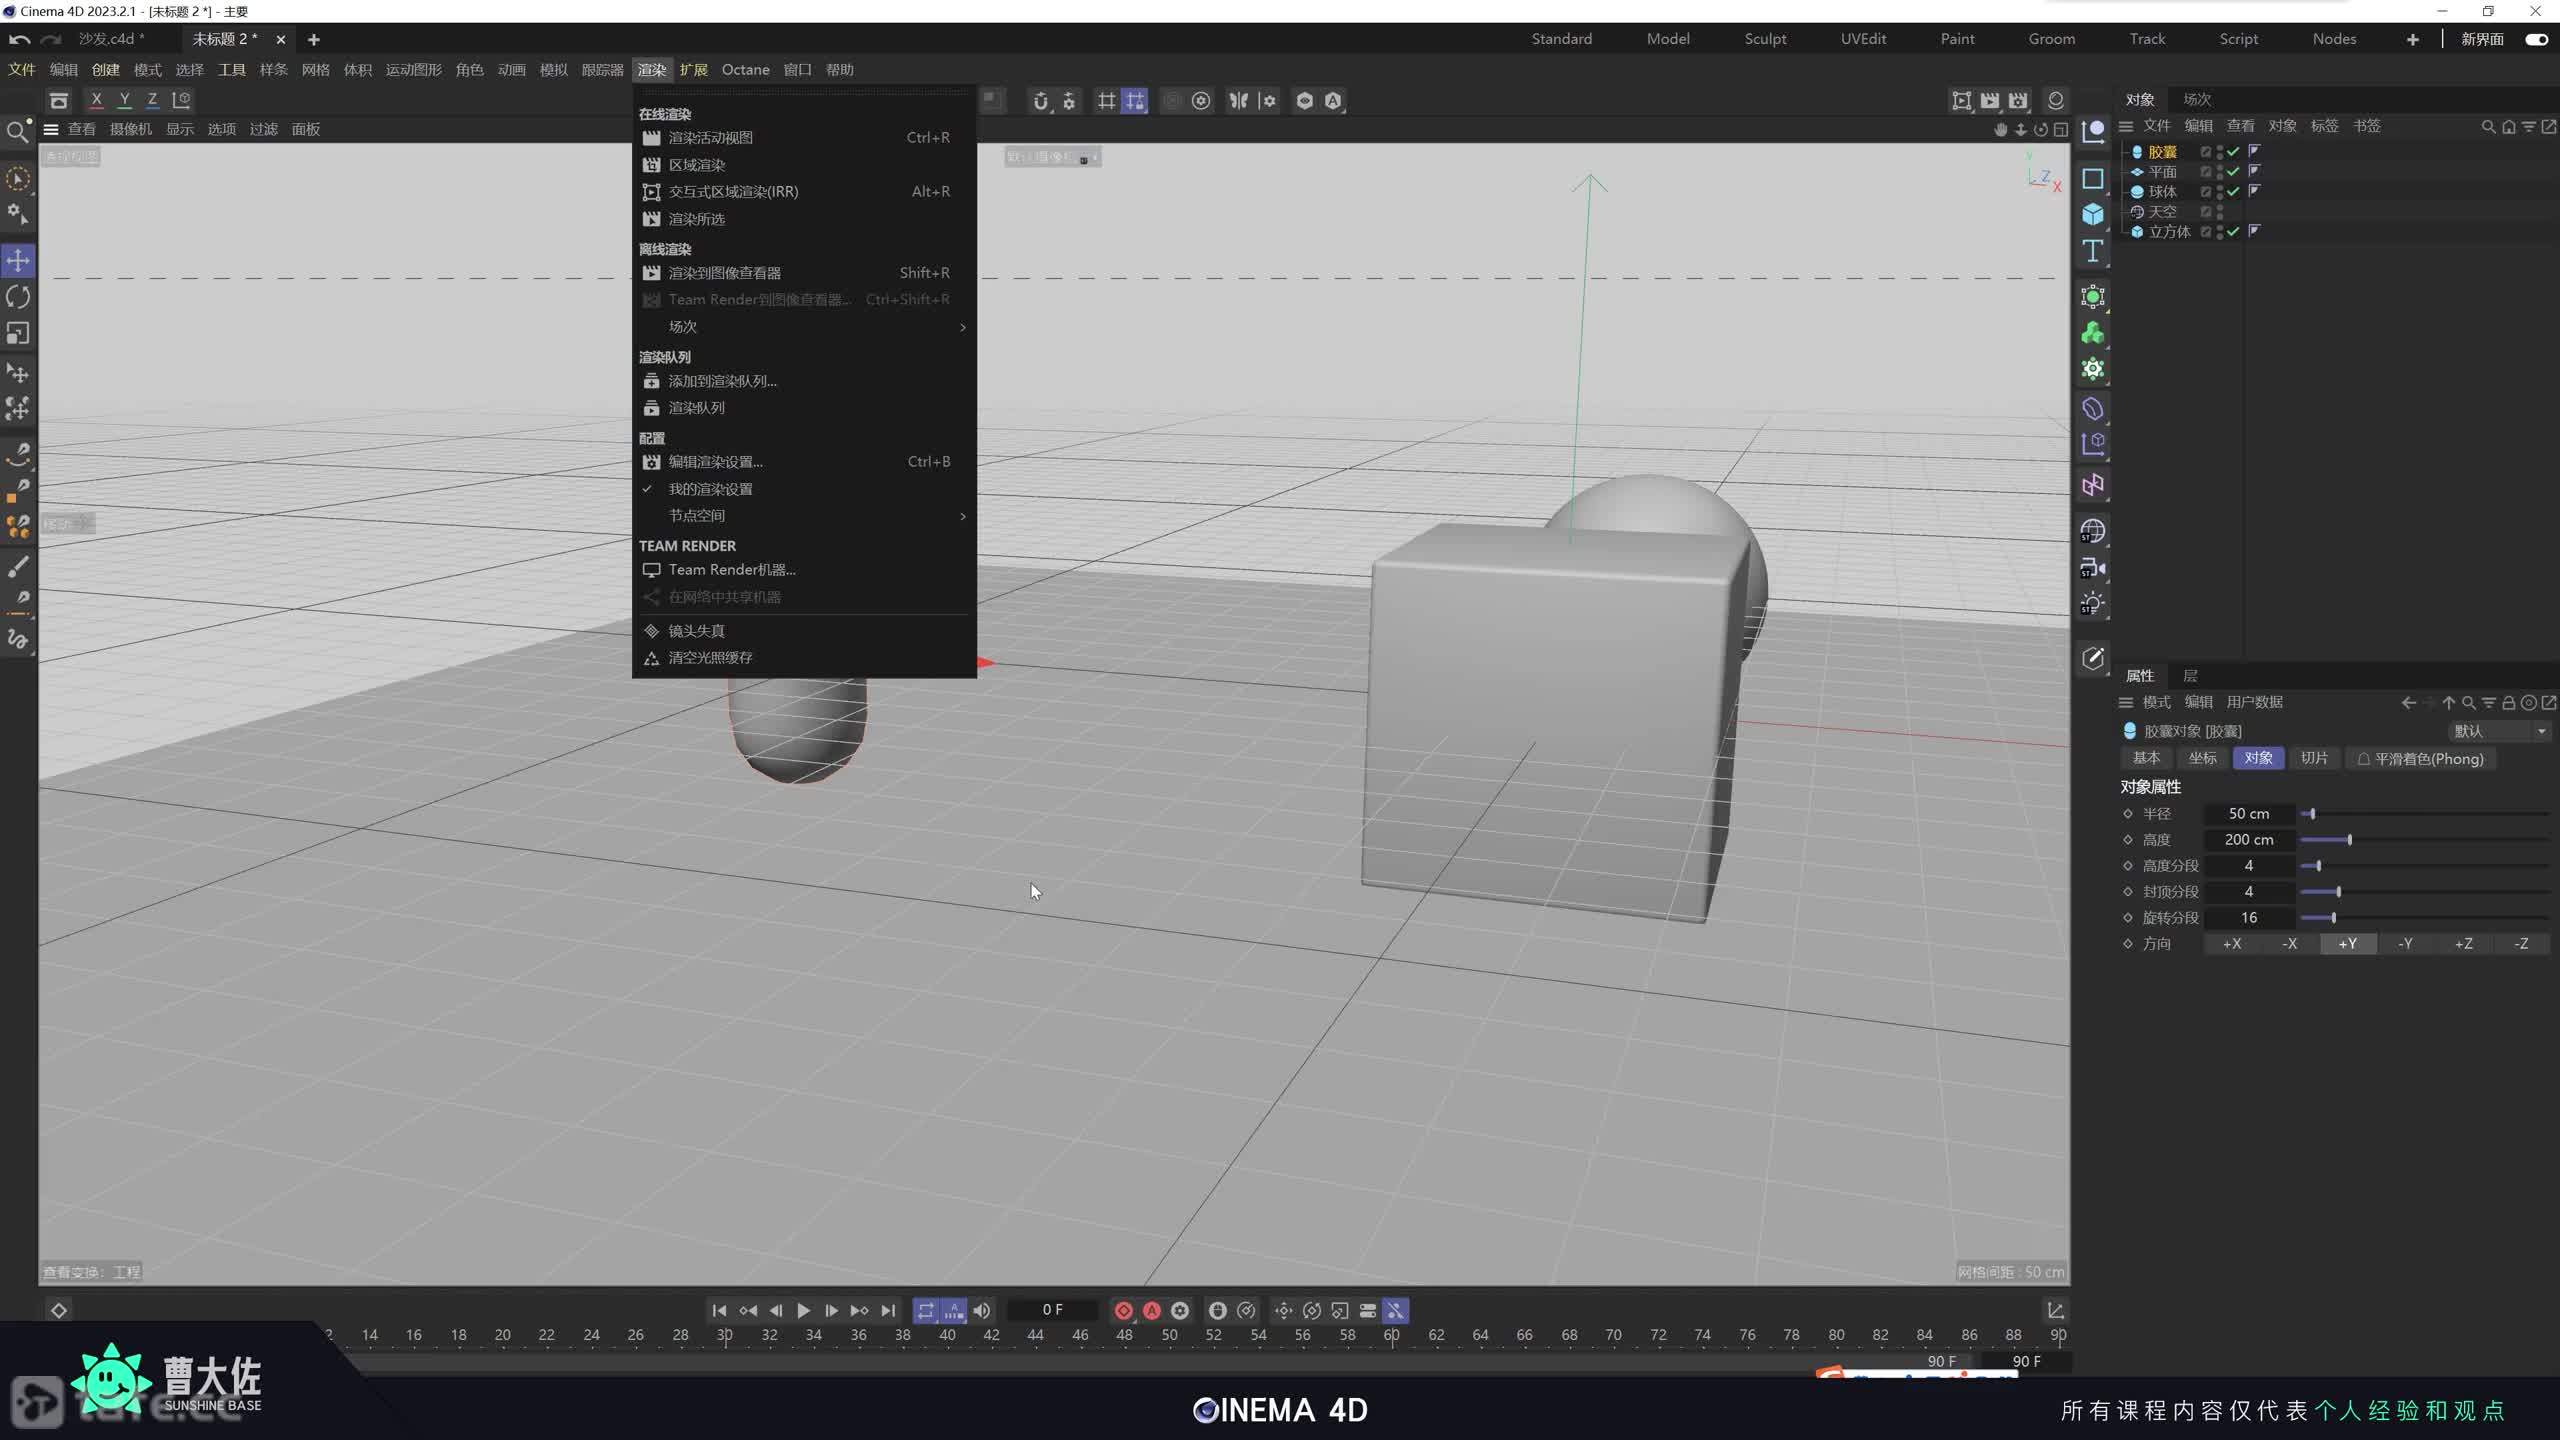Adjust the 高度 slider
This screenshot has width=2560, height=1440.
coord(2349,840)
